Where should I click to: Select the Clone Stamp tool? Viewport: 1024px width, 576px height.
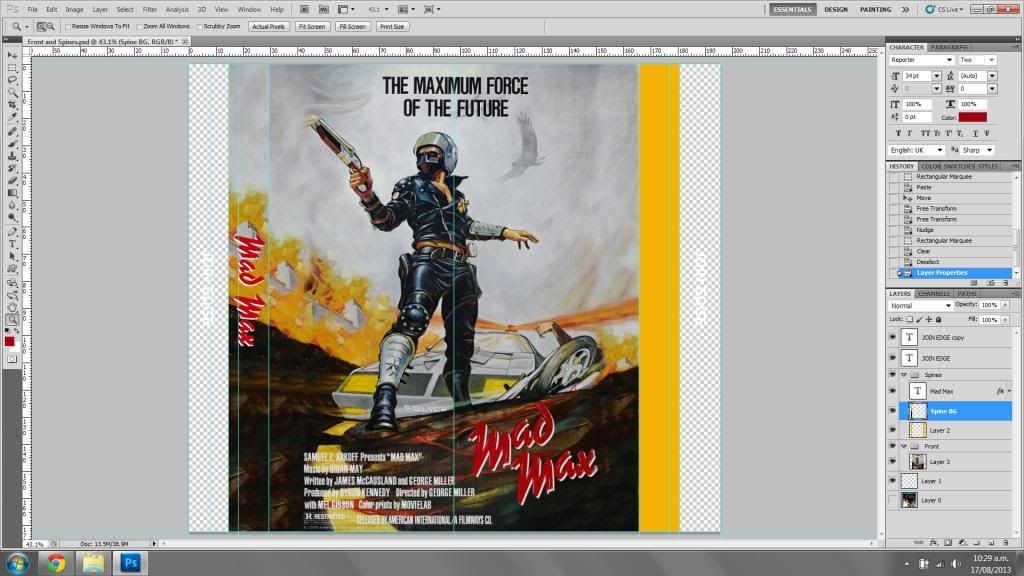[x=12, y=155]
